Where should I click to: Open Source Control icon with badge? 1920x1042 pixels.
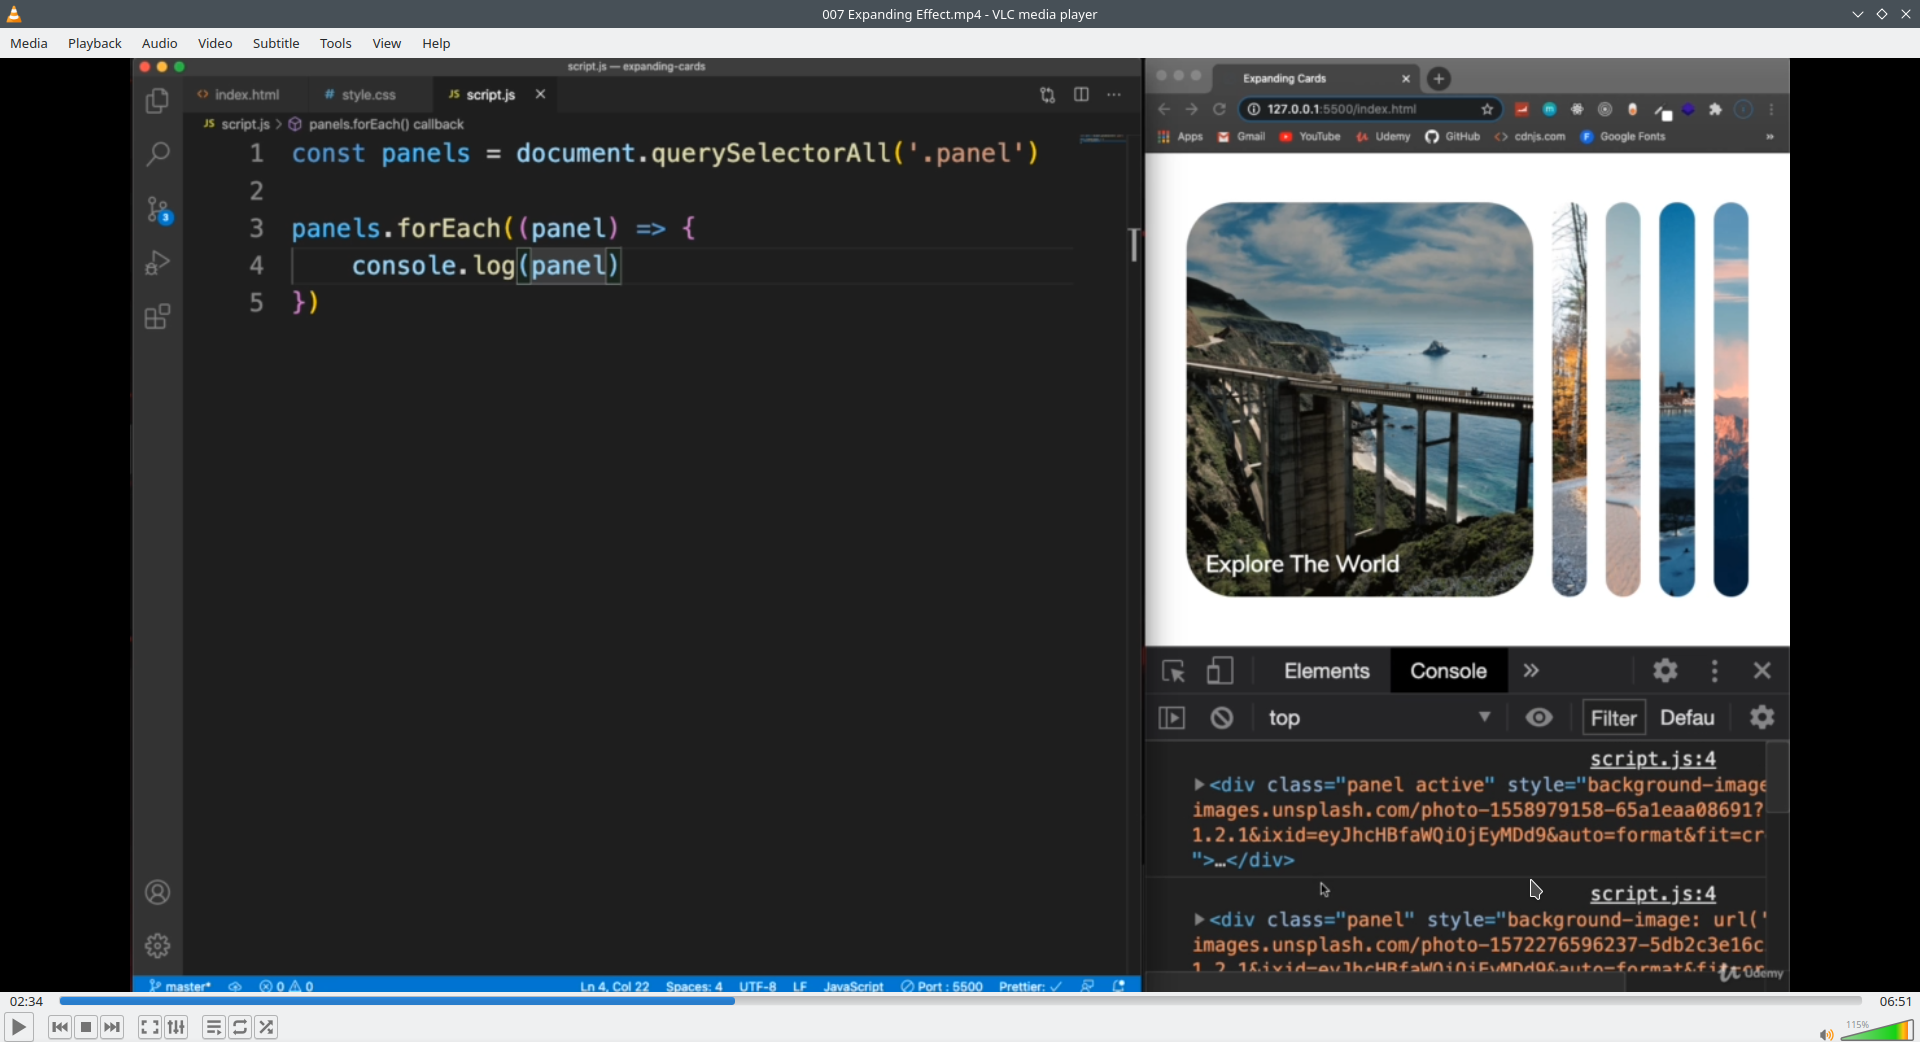tap(158, 209)
